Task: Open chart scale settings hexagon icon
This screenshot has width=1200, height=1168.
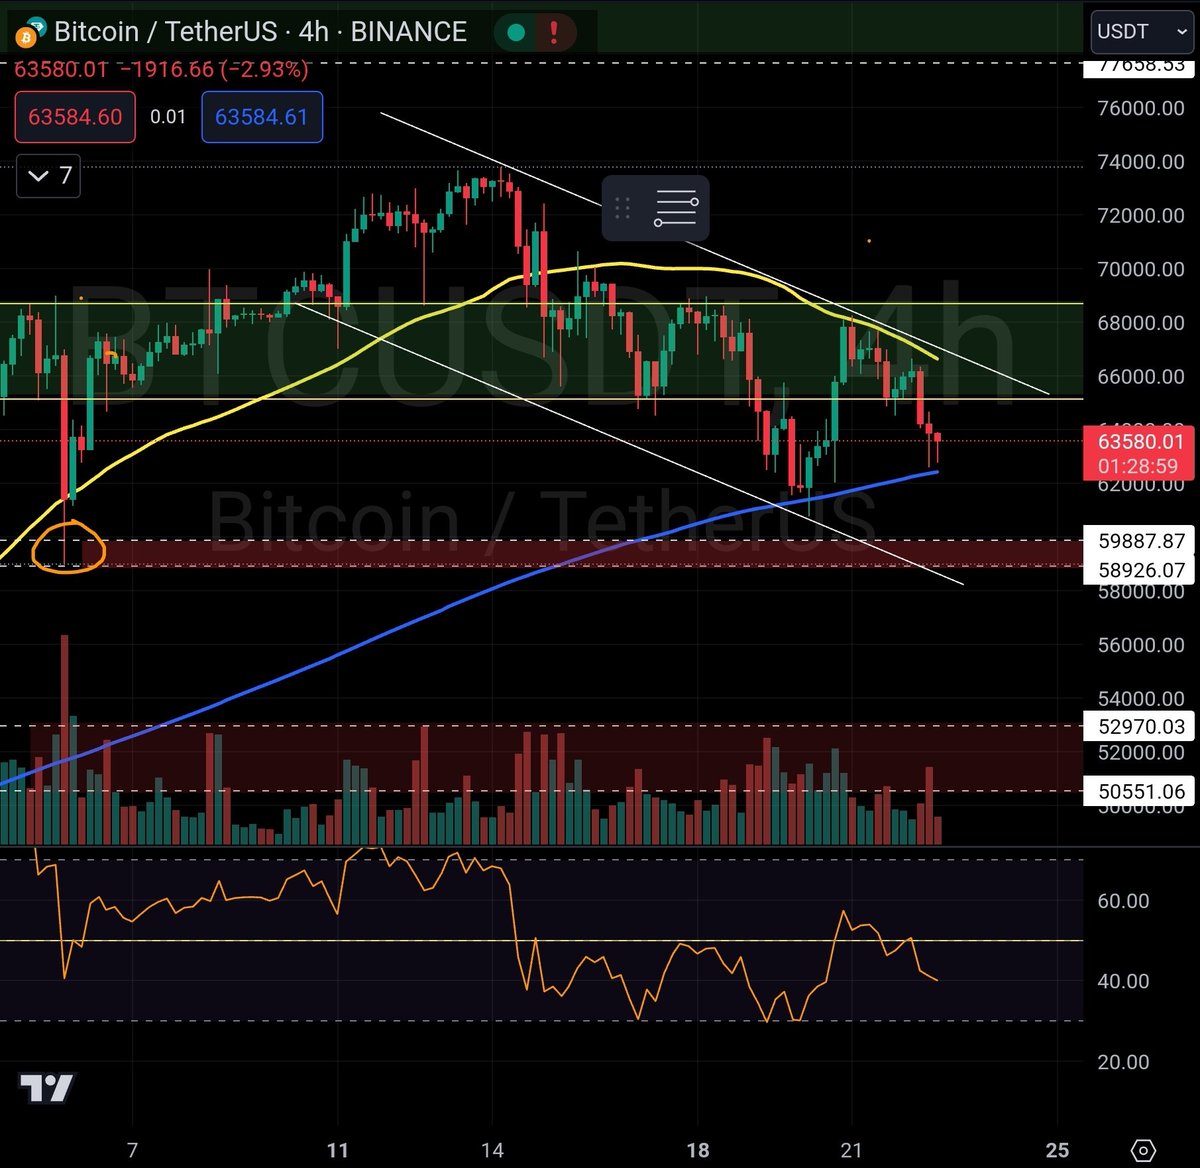Action: click(1144, 1150)
